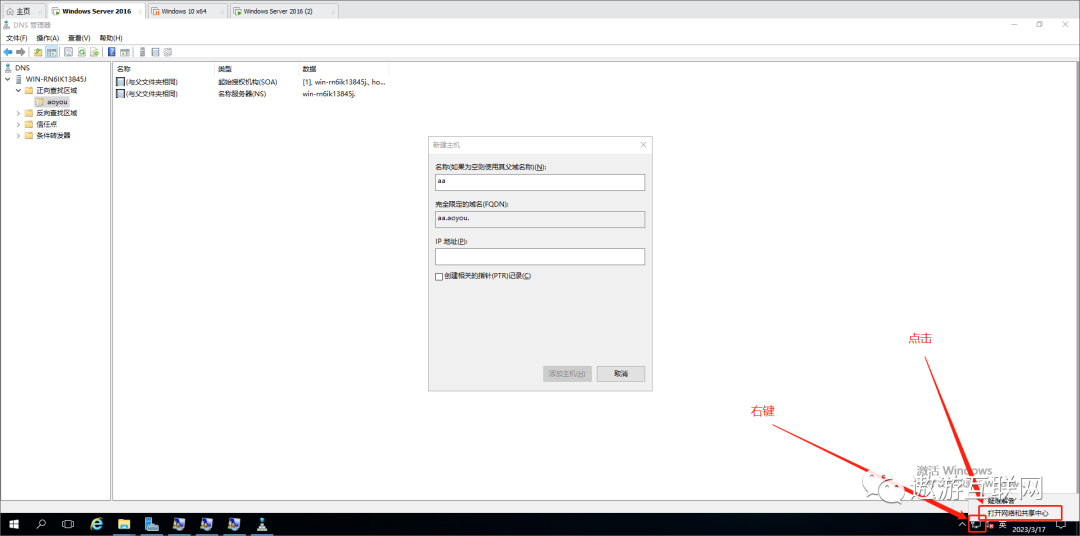
Task: Expand the 反向查找区域 folder
Action: tap(18, 113)
